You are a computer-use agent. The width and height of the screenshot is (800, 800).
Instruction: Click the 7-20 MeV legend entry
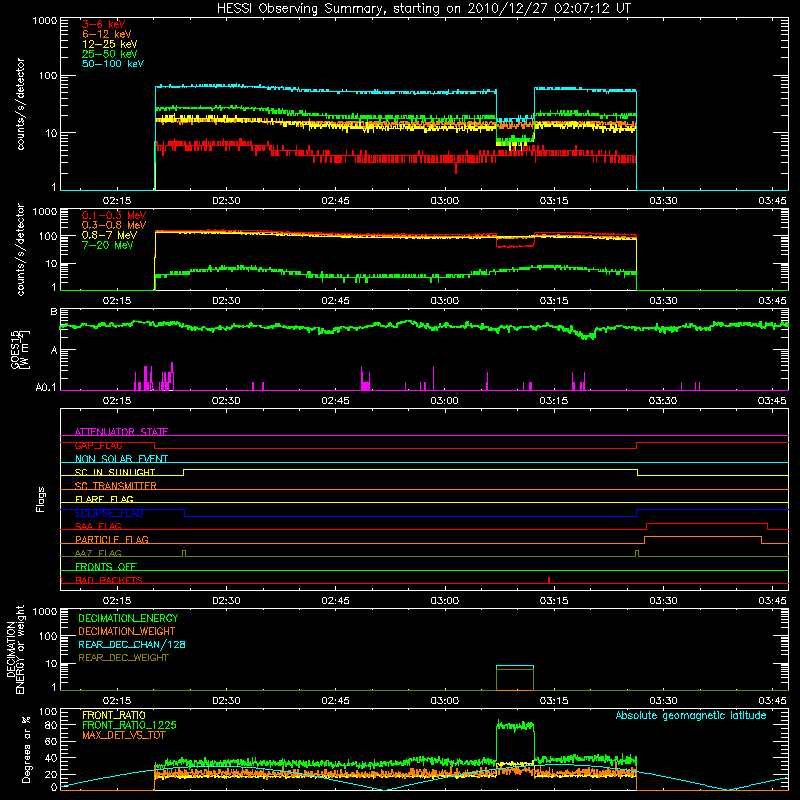[x=107, y=245]
